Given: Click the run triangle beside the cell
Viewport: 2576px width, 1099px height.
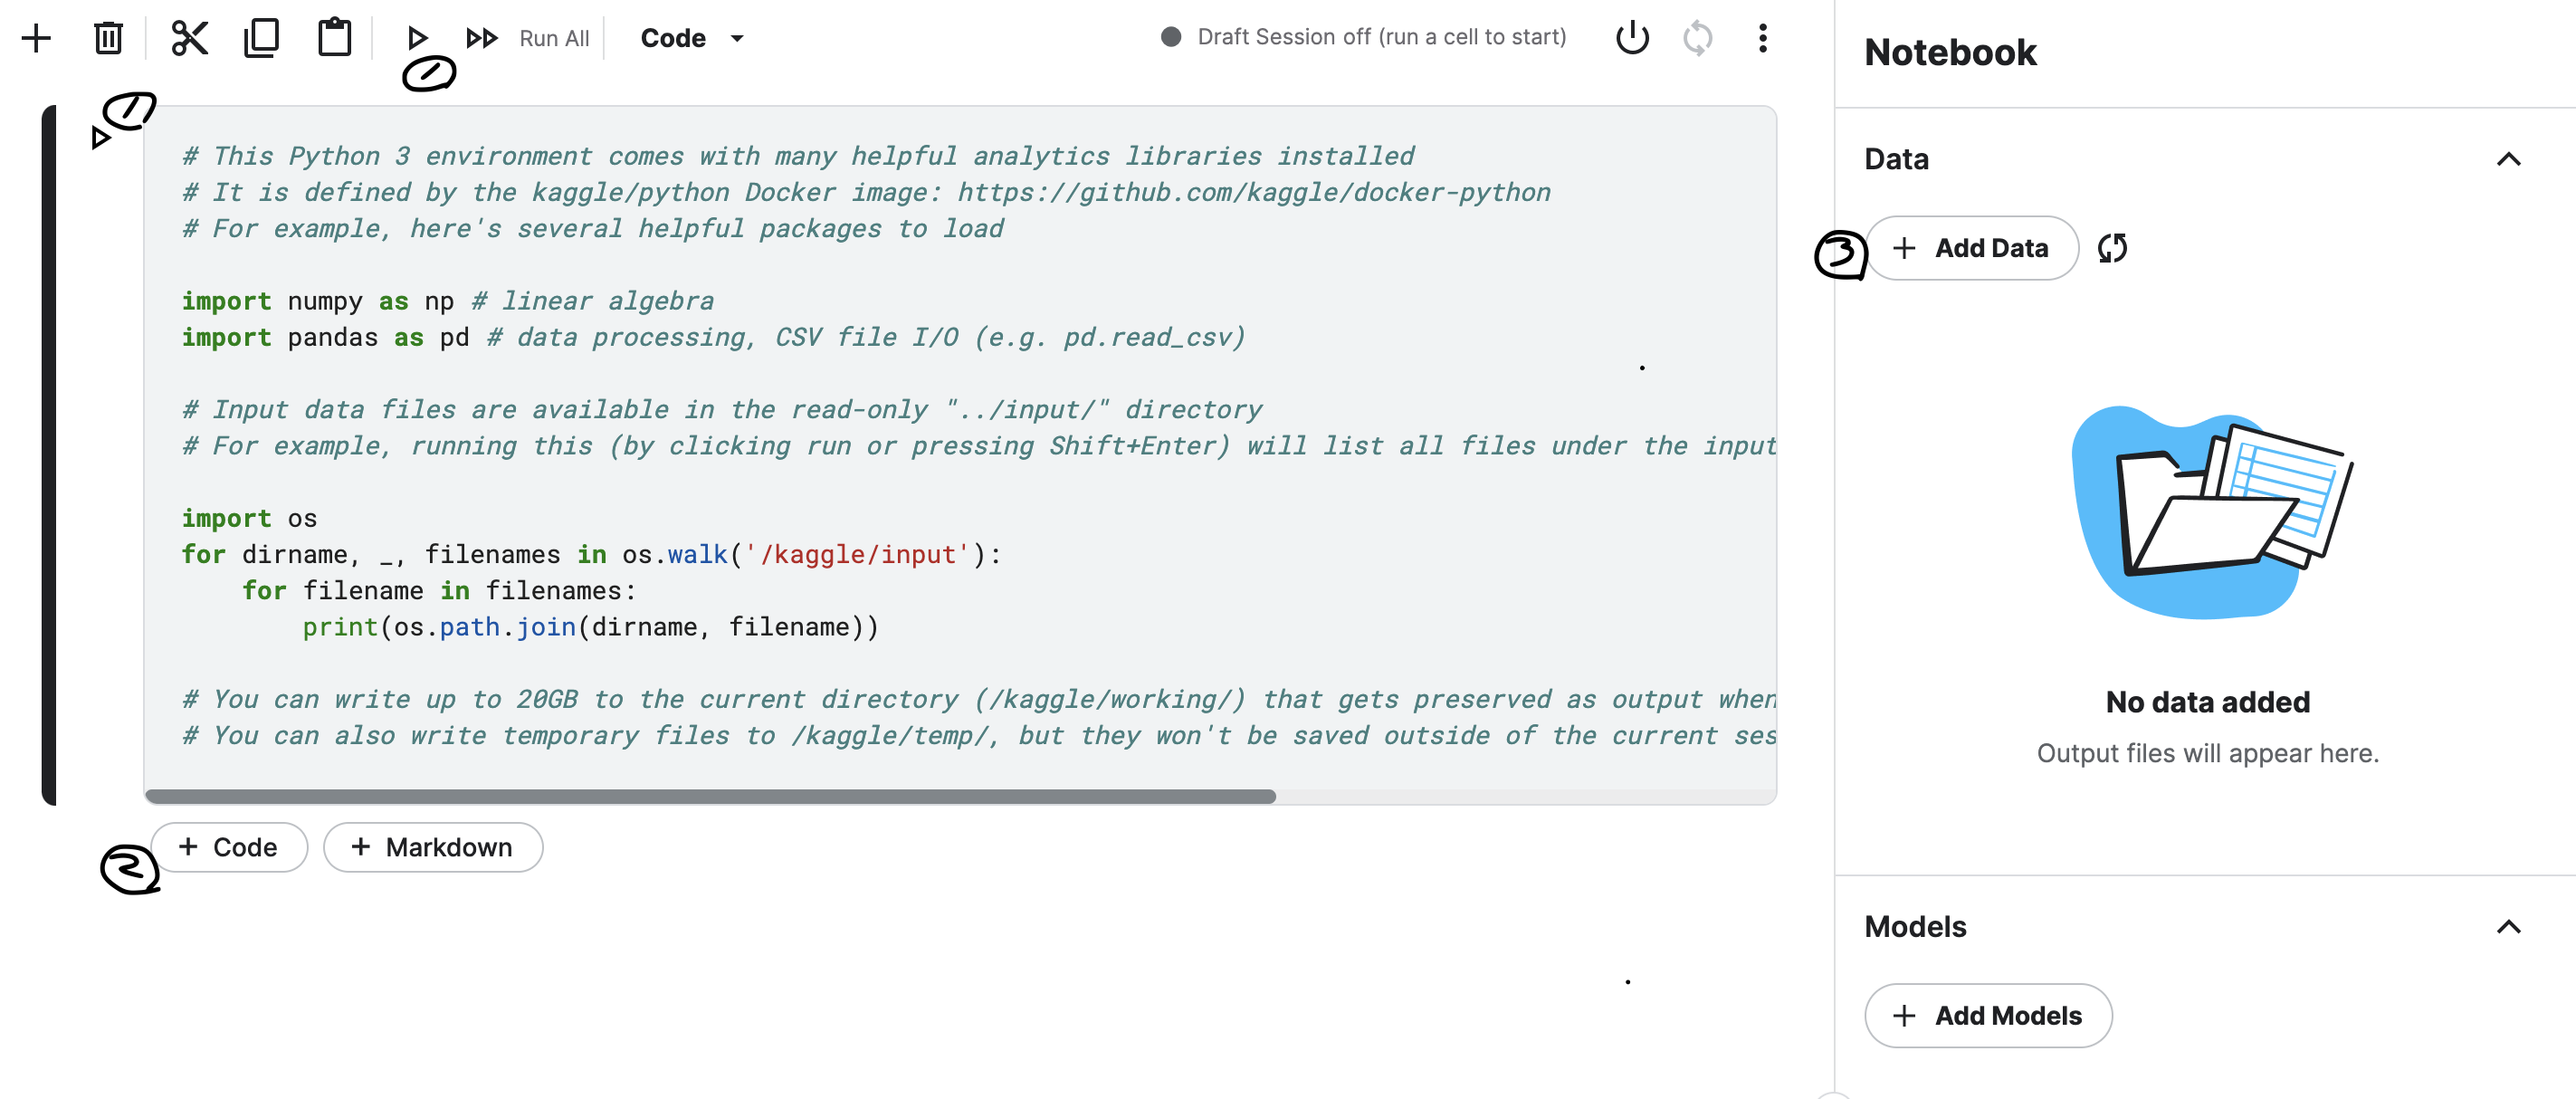Looking at the screenshot, I should (x=100, y=138).
